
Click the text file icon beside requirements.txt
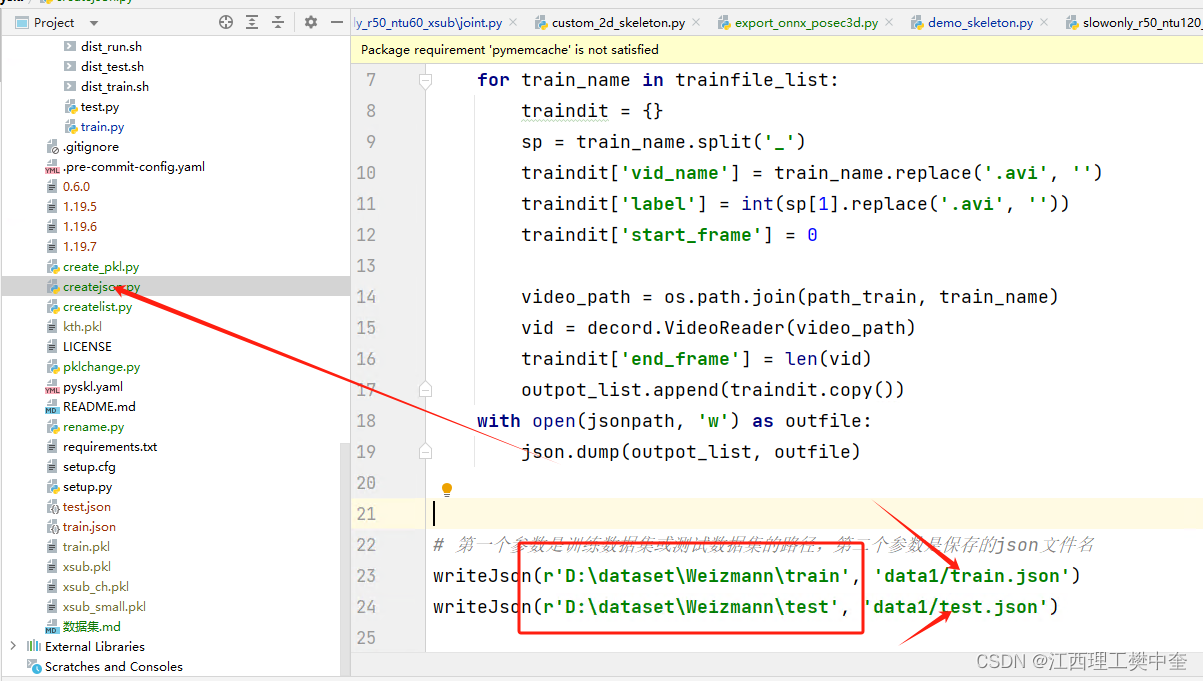[x=52, y=447]
